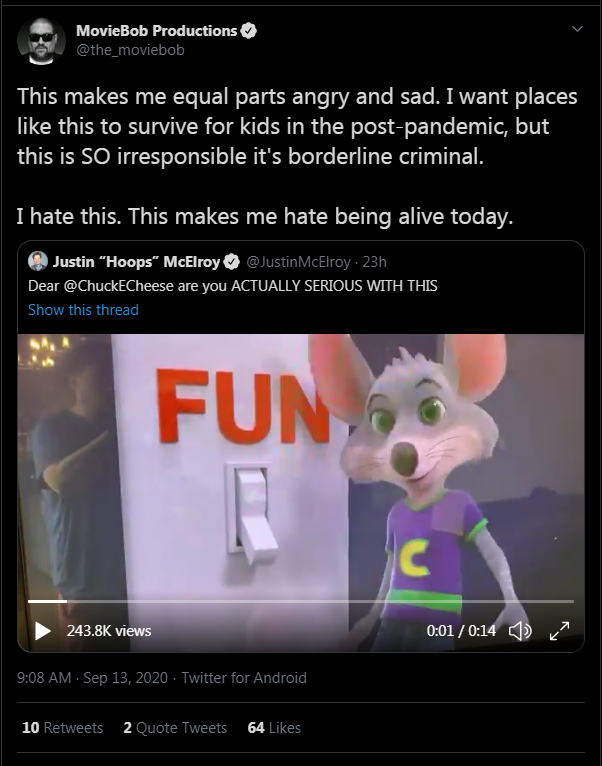
Task: Seek along the video progress bar
Action: pyautogui.click(x=301, y=601)
